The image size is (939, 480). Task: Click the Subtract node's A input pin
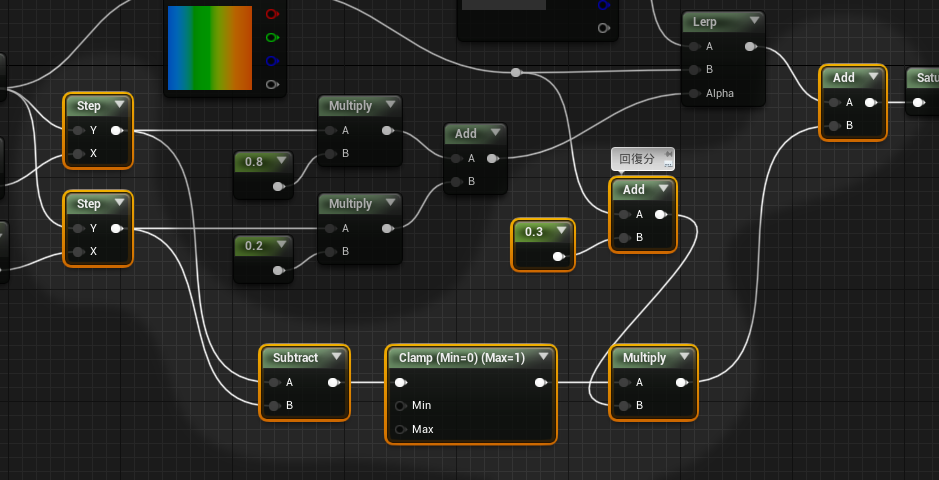tap(274, 382)
